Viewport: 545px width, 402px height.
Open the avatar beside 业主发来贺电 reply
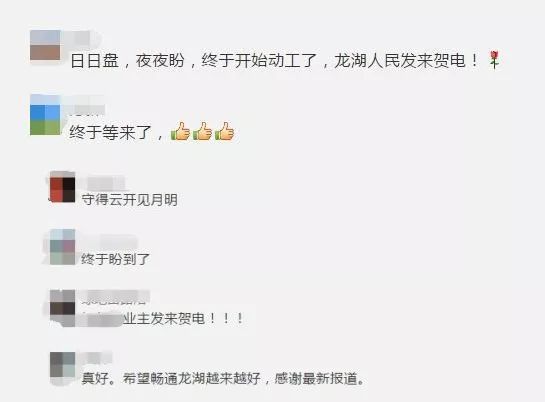pyautogui.click(x=62, y=307)
